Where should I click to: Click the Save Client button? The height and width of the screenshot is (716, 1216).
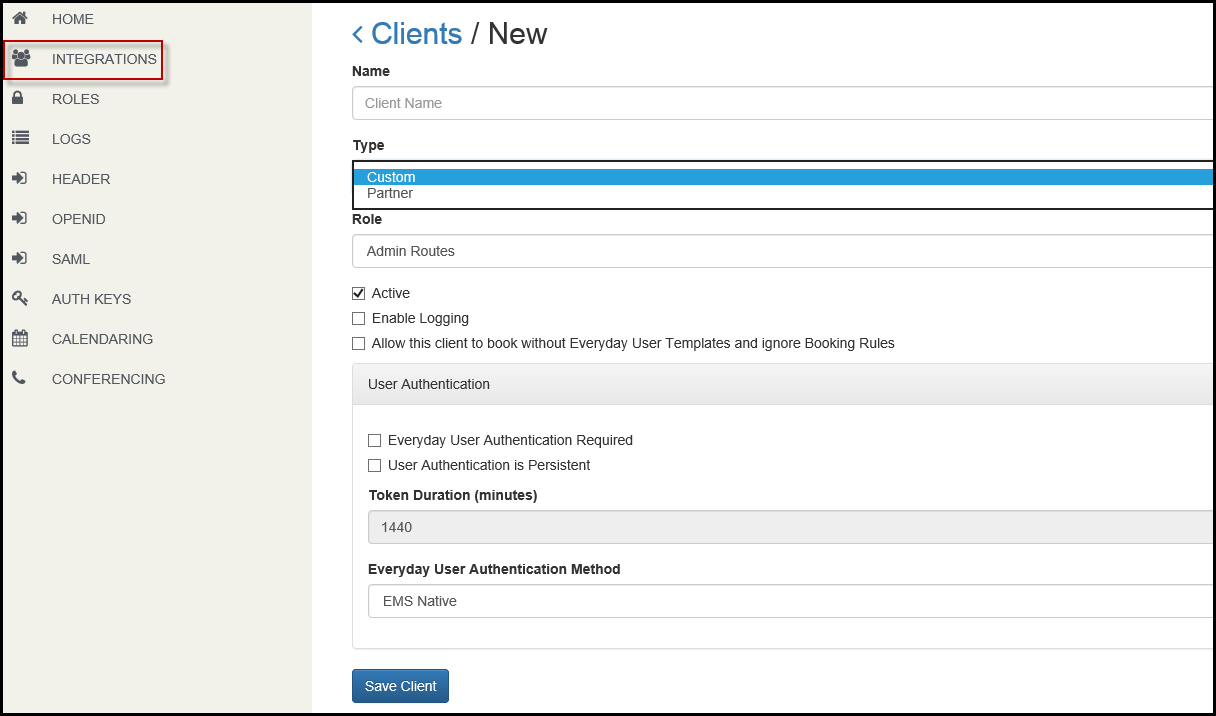pyautogui.click(x=400, y=686)
